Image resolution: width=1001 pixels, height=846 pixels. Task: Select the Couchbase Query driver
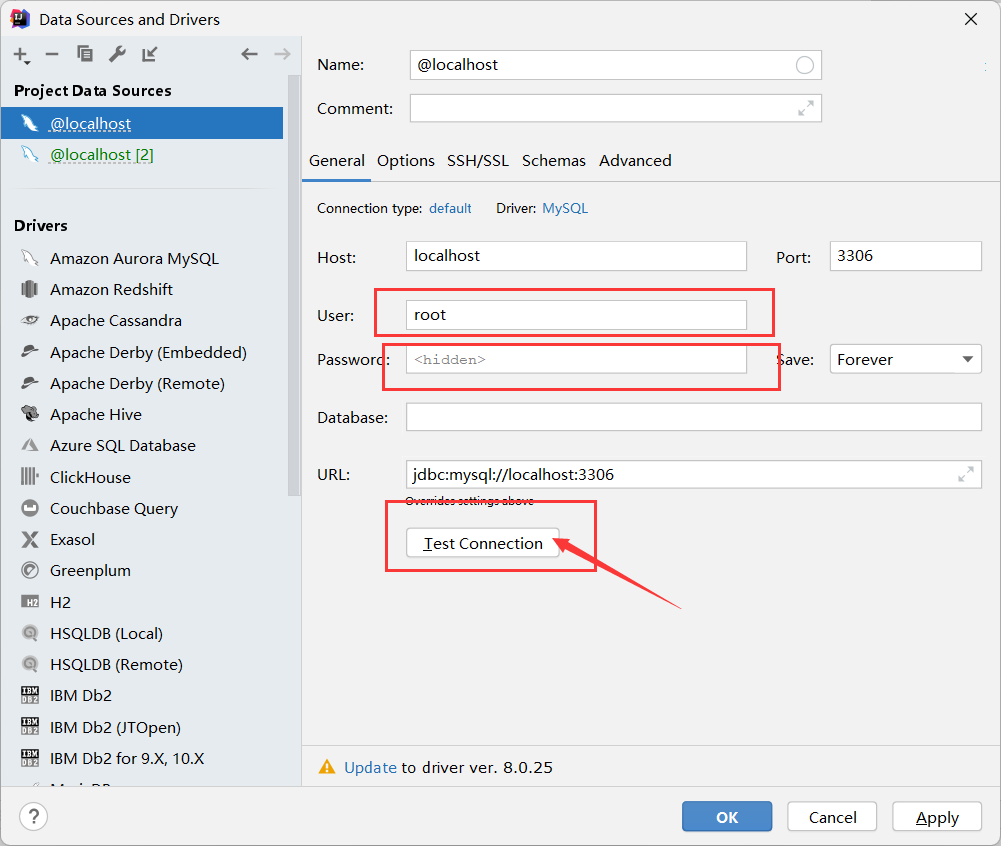(x=114, y=509)
